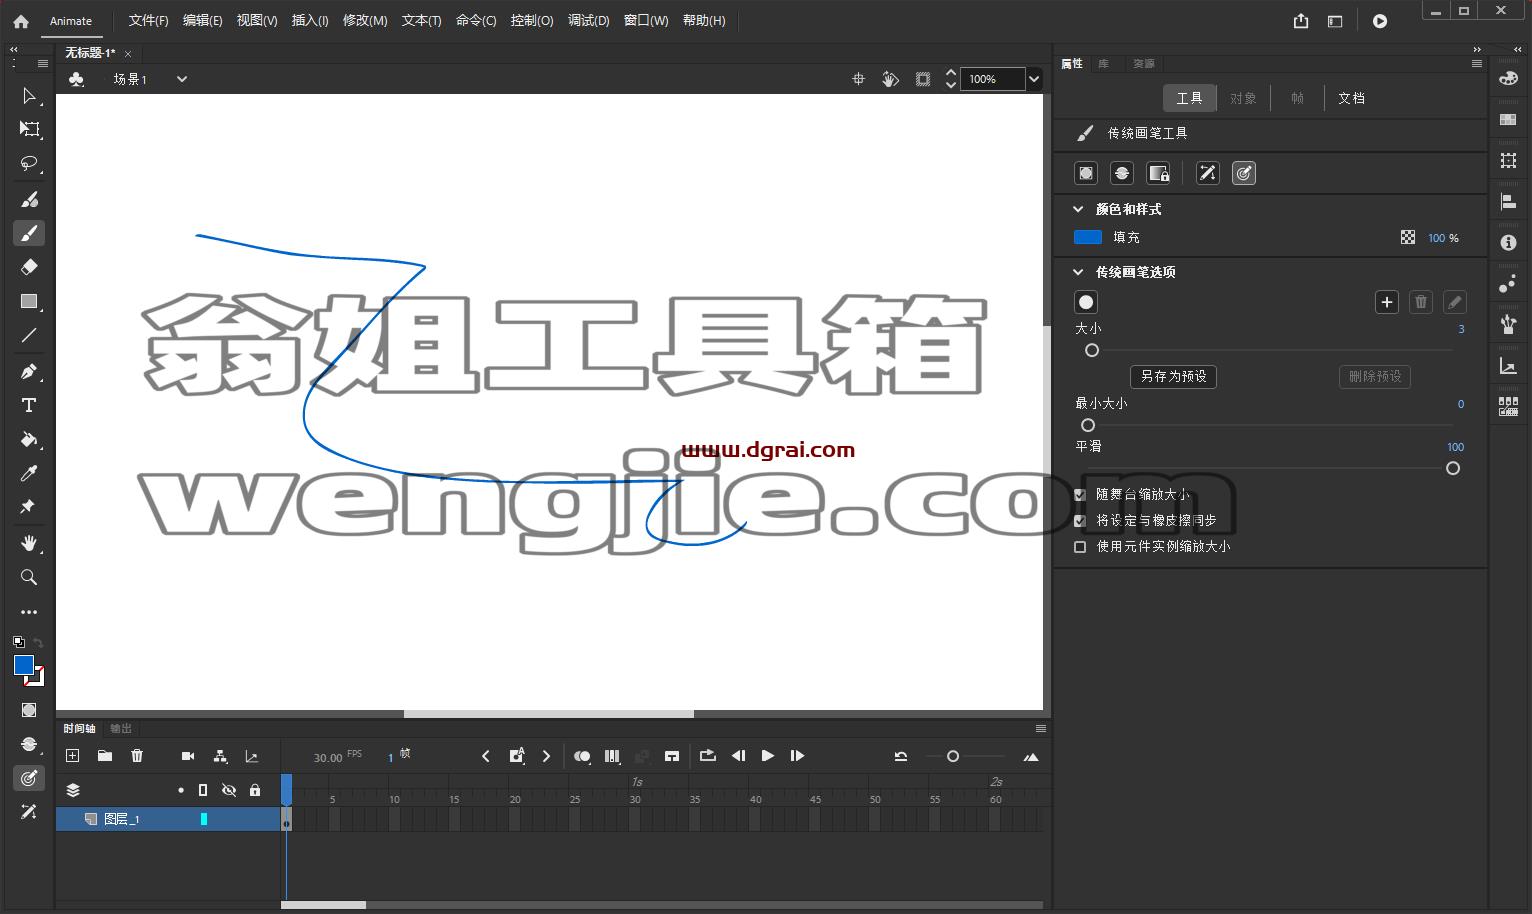Open the Edit Toolbar three-dots menu
The image size is (1532, 914).
click(x=29, y=612)
